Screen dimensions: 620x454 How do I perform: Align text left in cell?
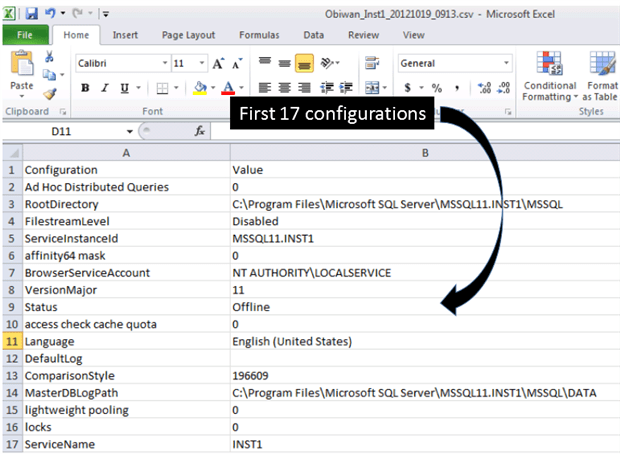click(x=265, y=87)
